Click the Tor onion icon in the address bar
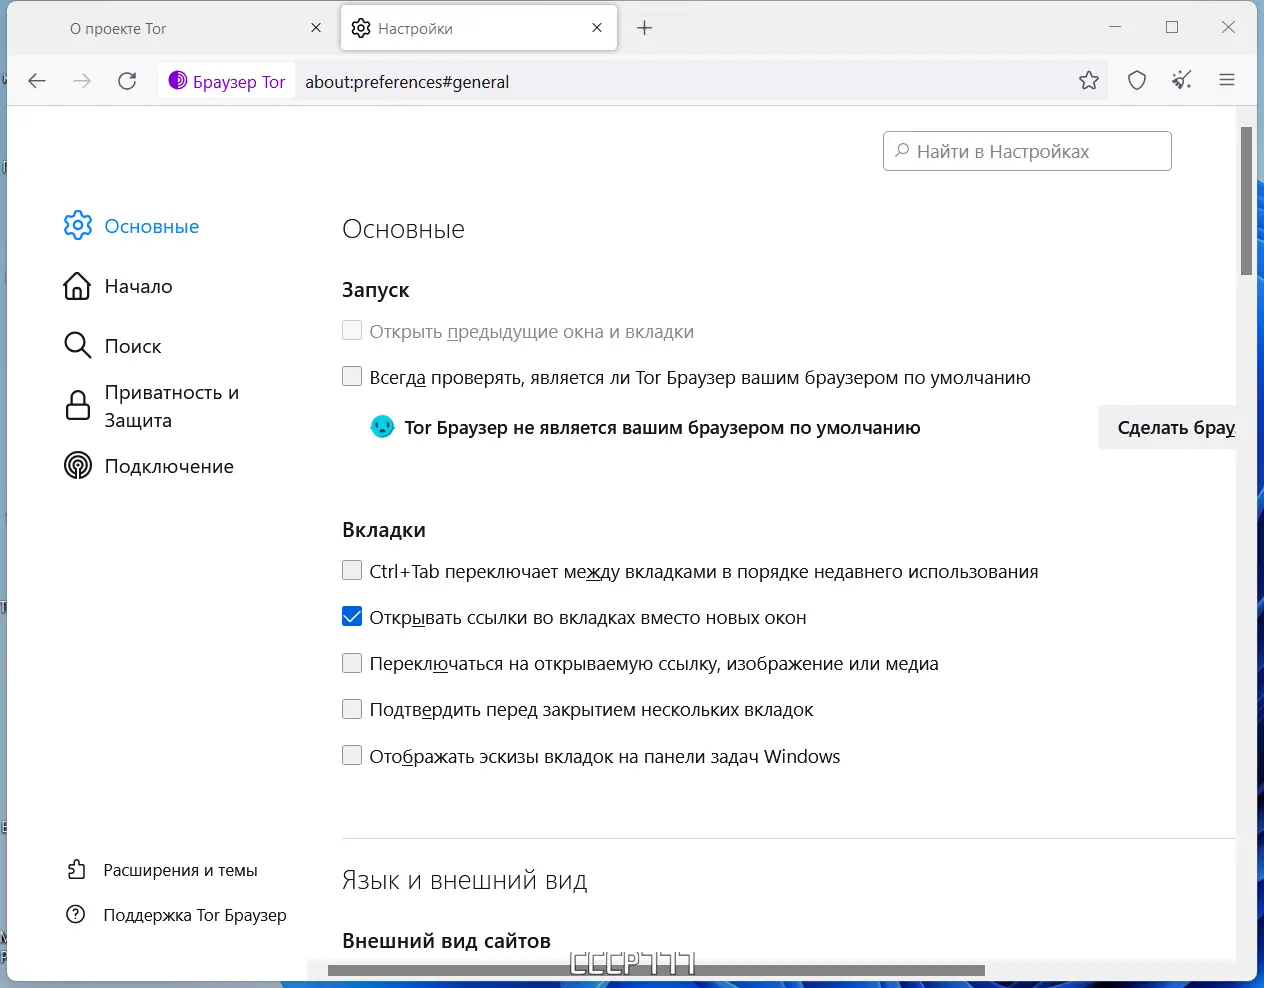The width and height of the screenshot is (1264, 988). point(178,81)
